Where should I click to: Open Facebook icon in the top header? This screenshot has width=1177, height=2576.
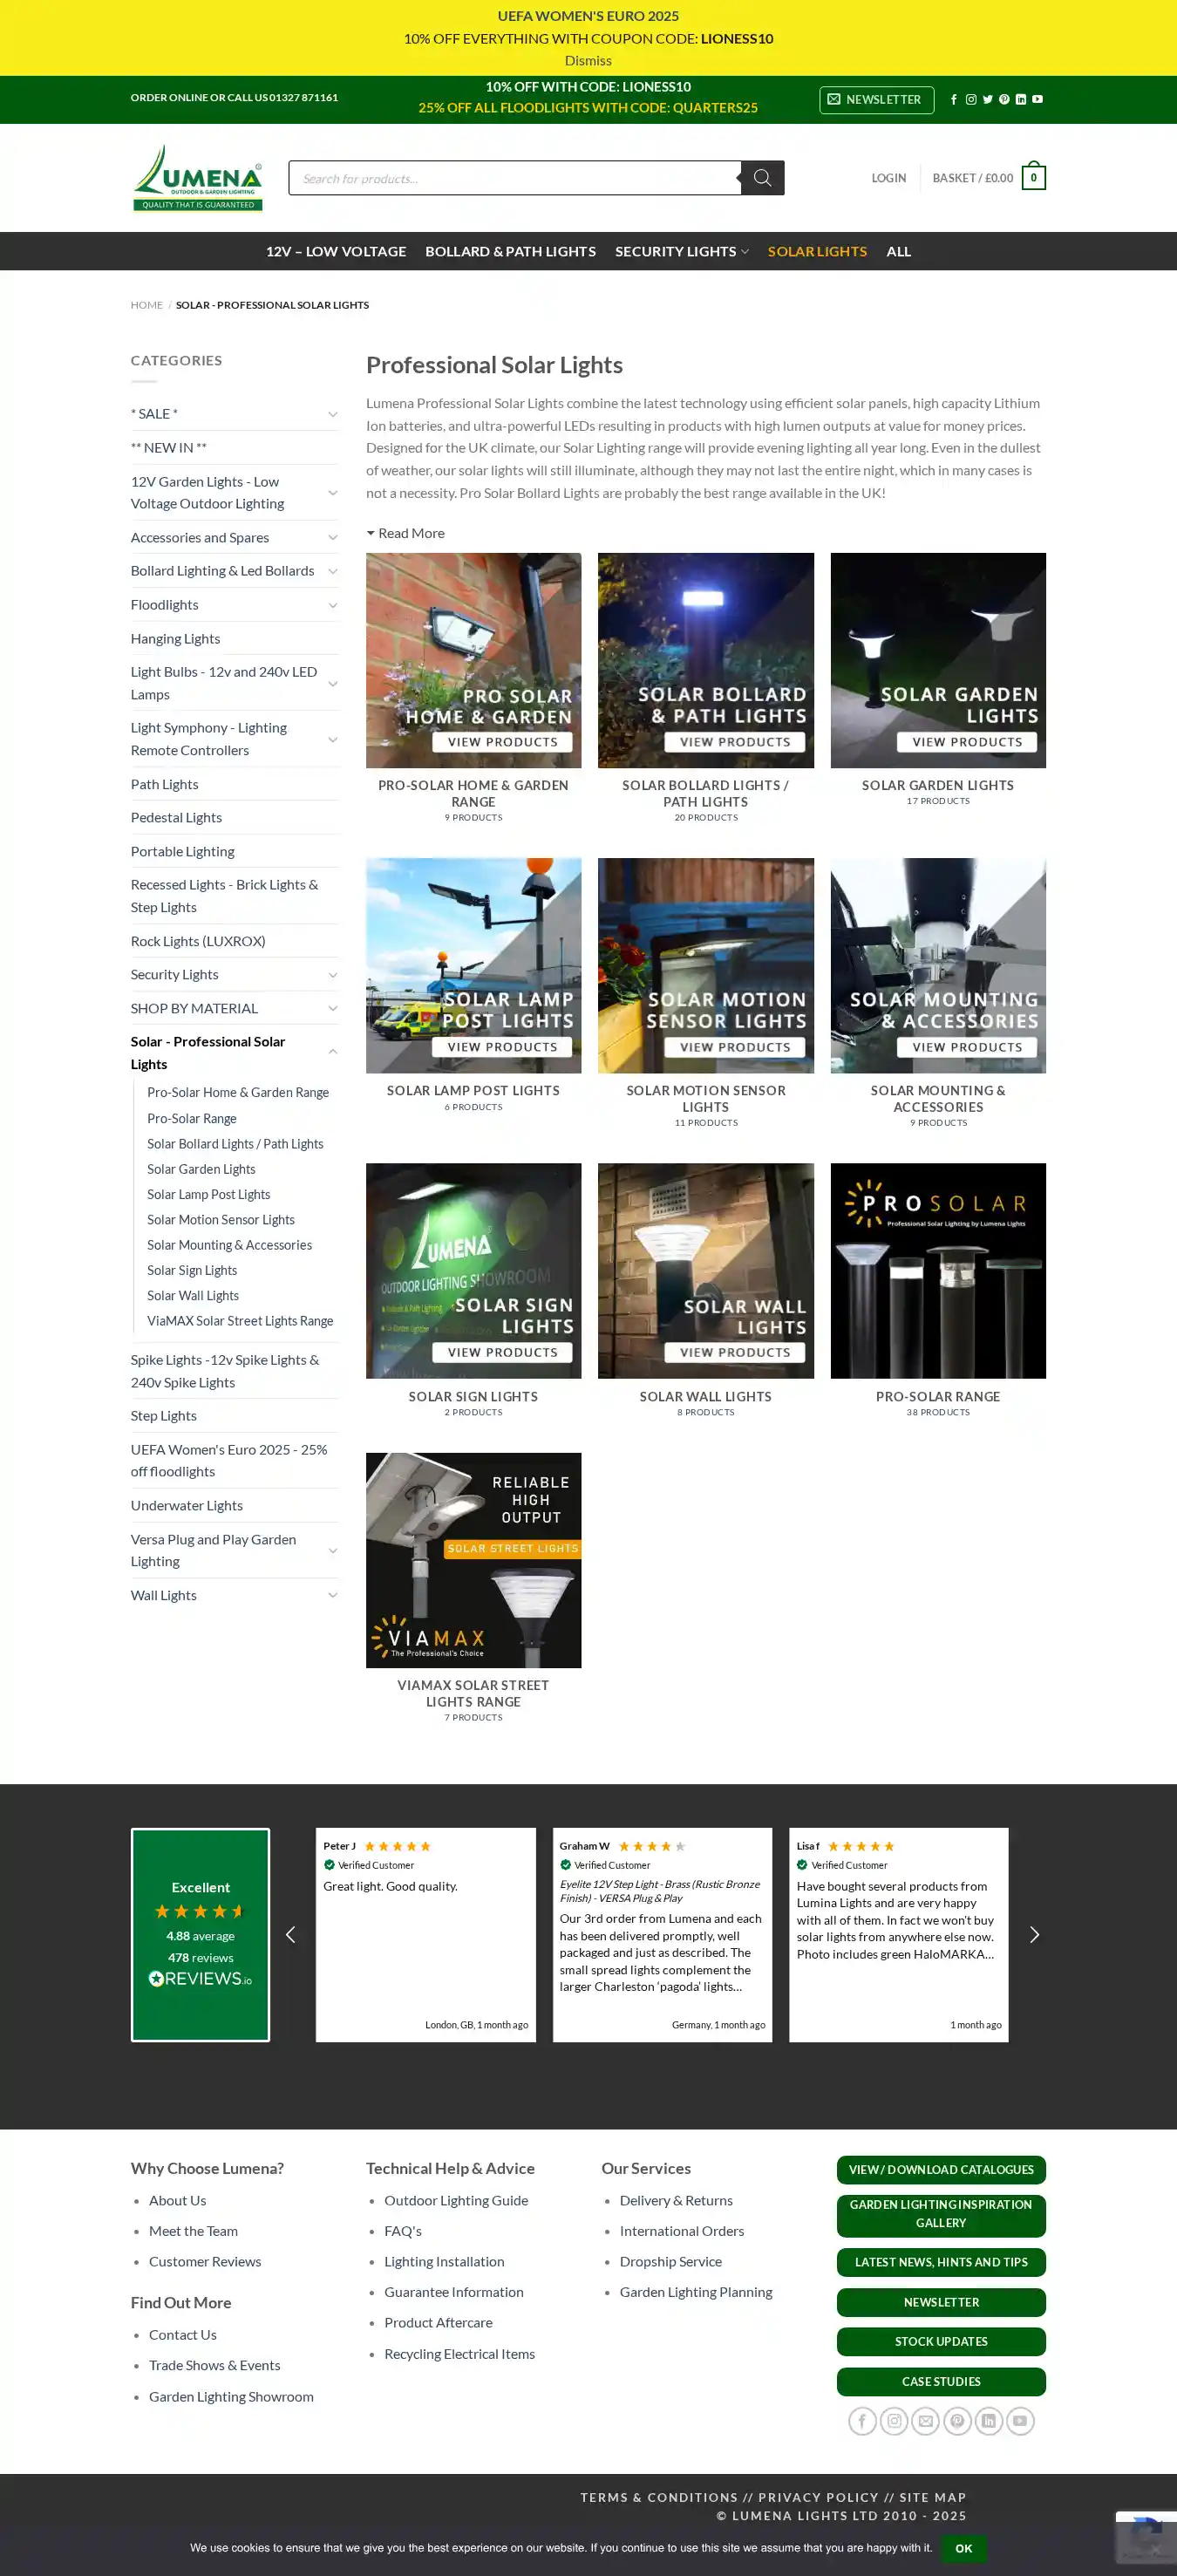[x=954, y=100]
